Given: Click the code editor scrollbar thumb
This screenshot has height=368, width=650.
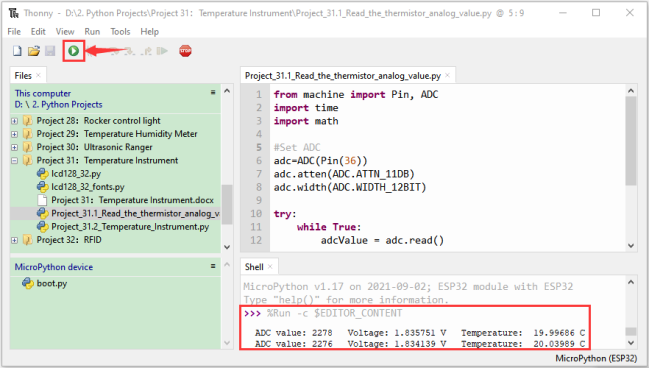Looking at the screenshot, I should pos(631,141).
